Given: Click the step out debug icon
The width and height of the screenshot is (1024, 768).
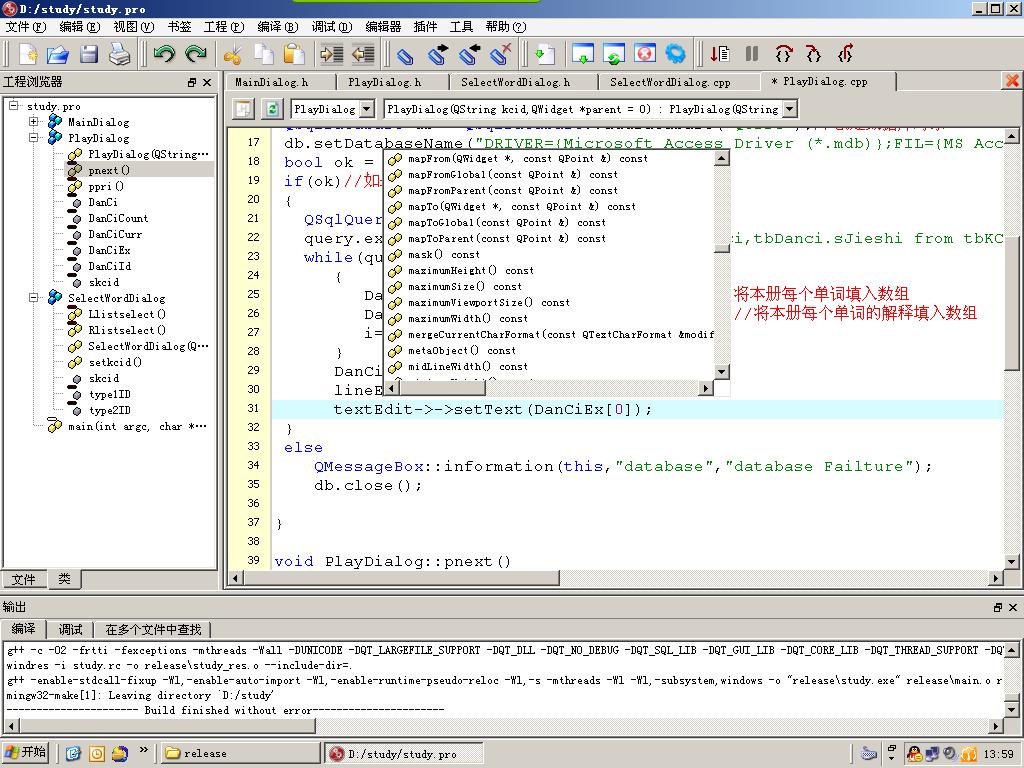Looking at the screenshot, I should [x=846, y=54].
